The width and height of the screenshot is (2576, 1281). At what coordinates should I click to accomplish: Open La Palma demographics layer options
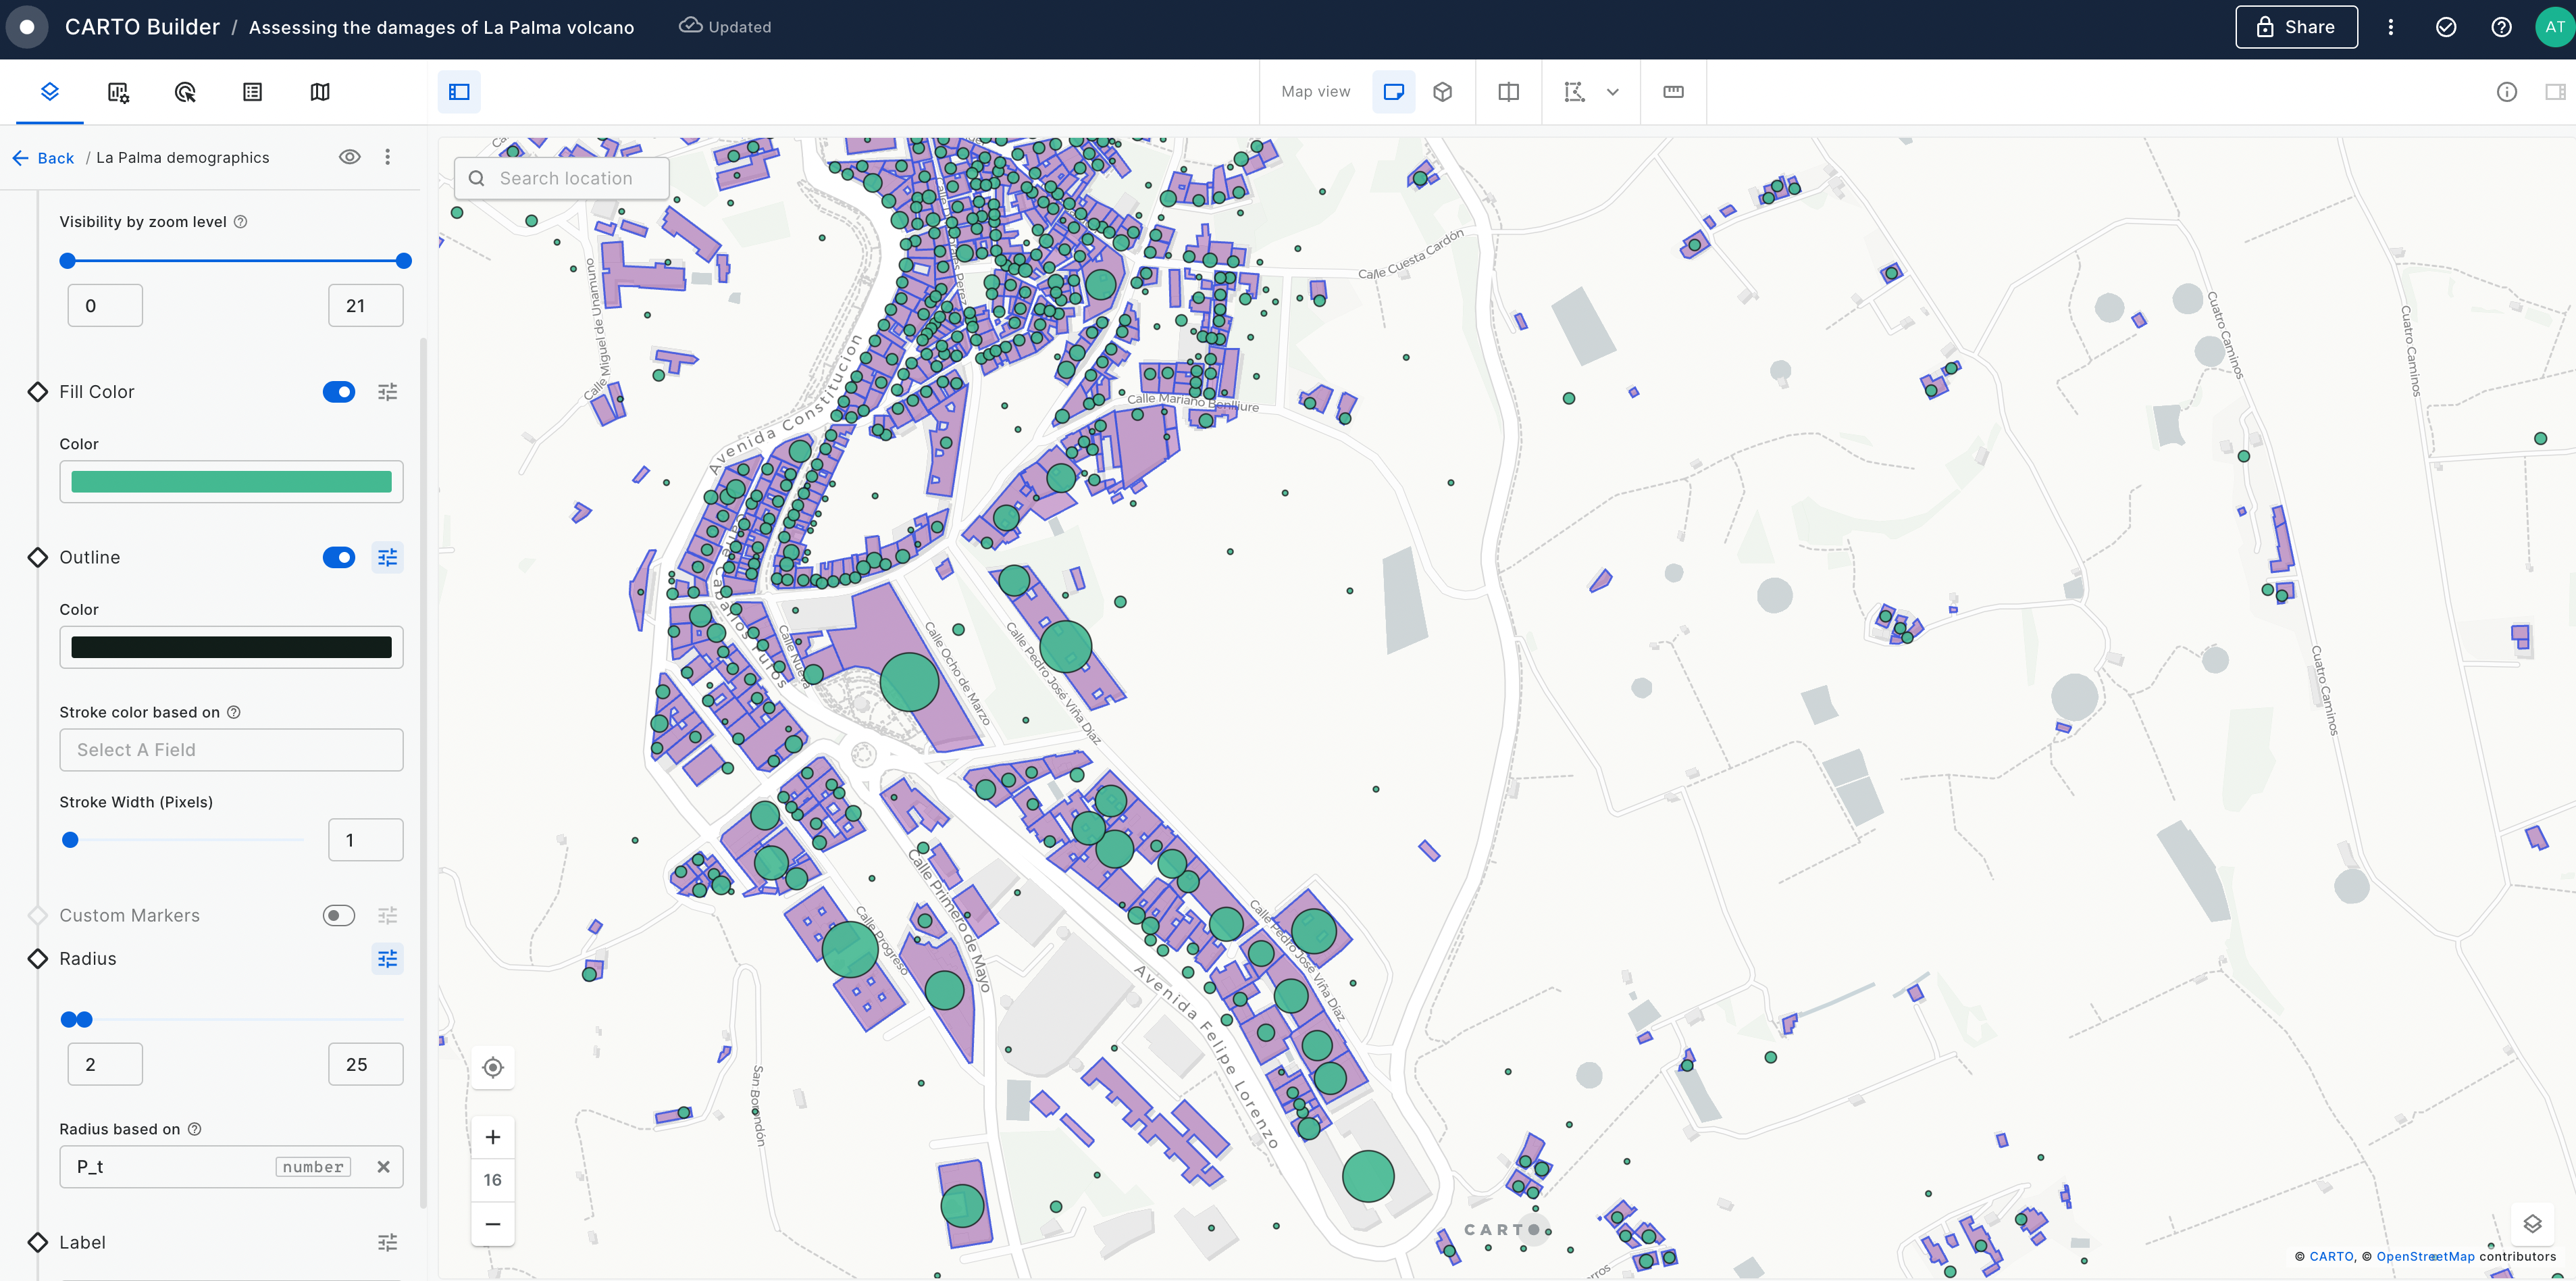tap(387, 157)
